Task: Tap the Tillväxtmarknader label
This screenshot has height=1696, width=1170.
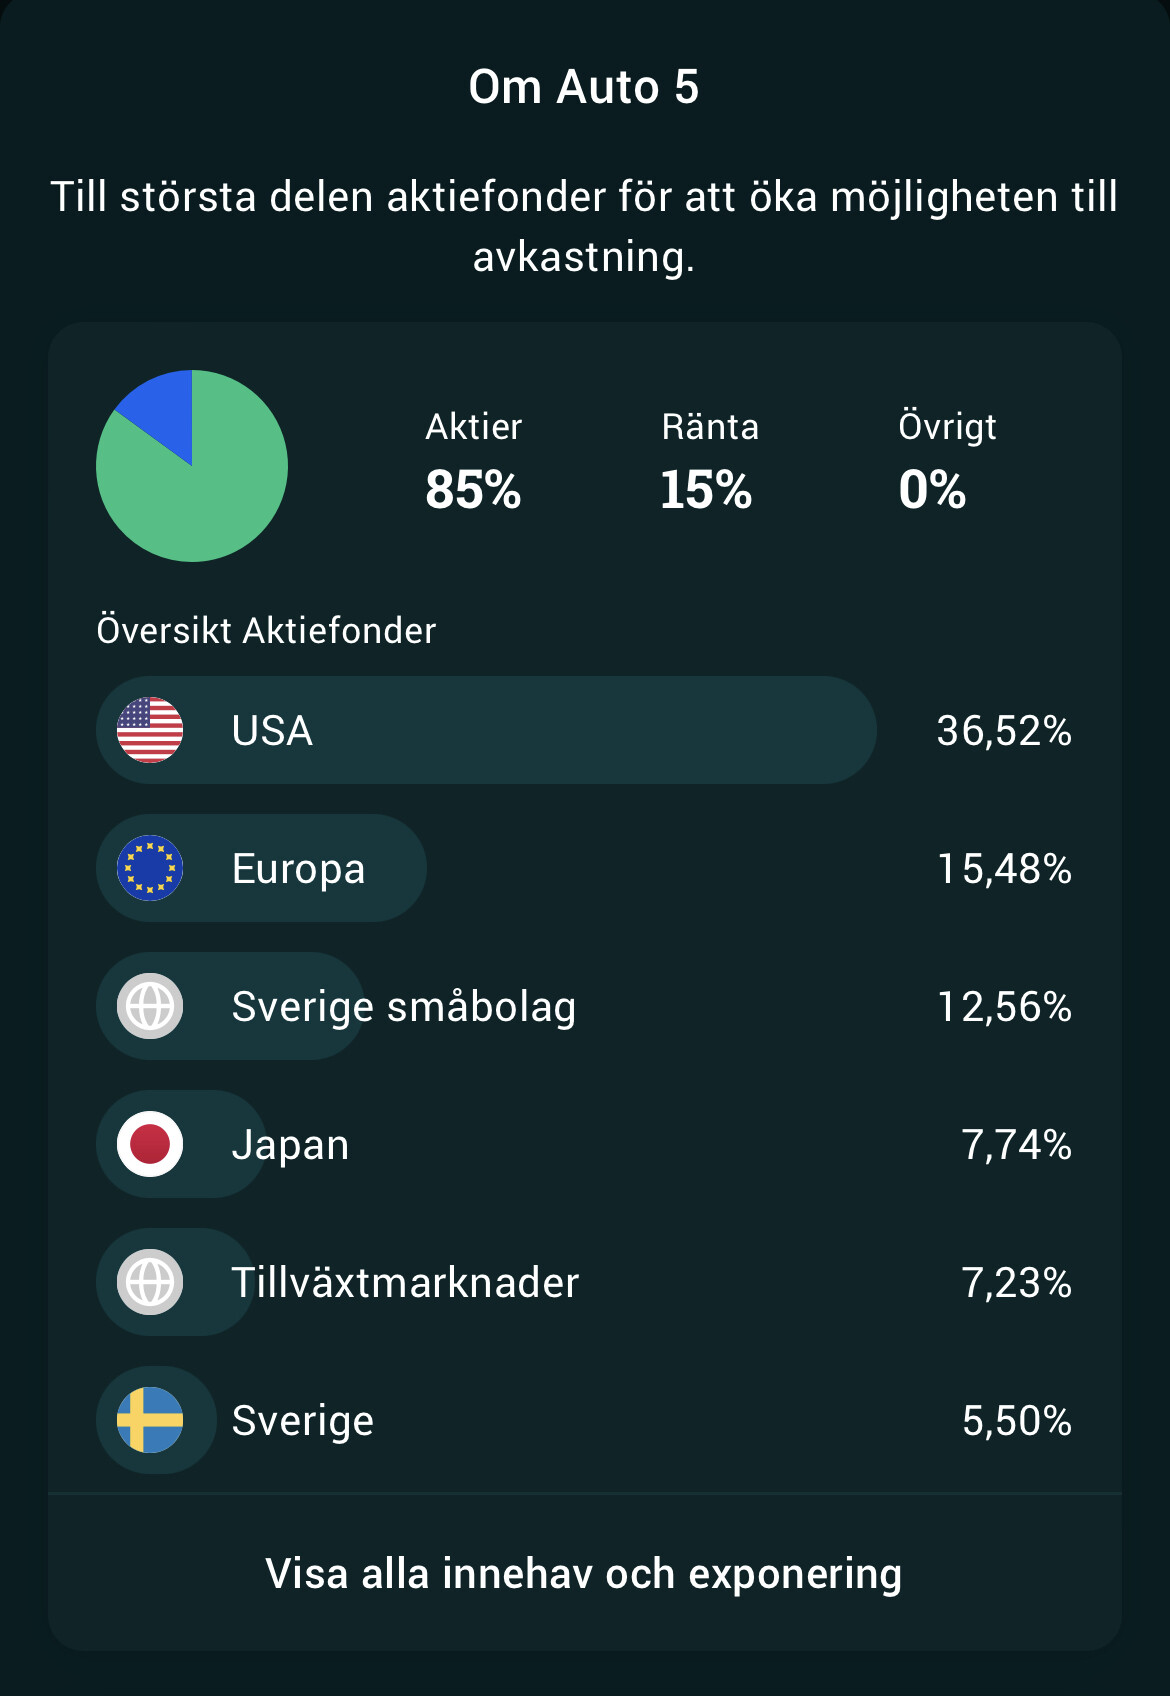Action: tap(405, 1283)
